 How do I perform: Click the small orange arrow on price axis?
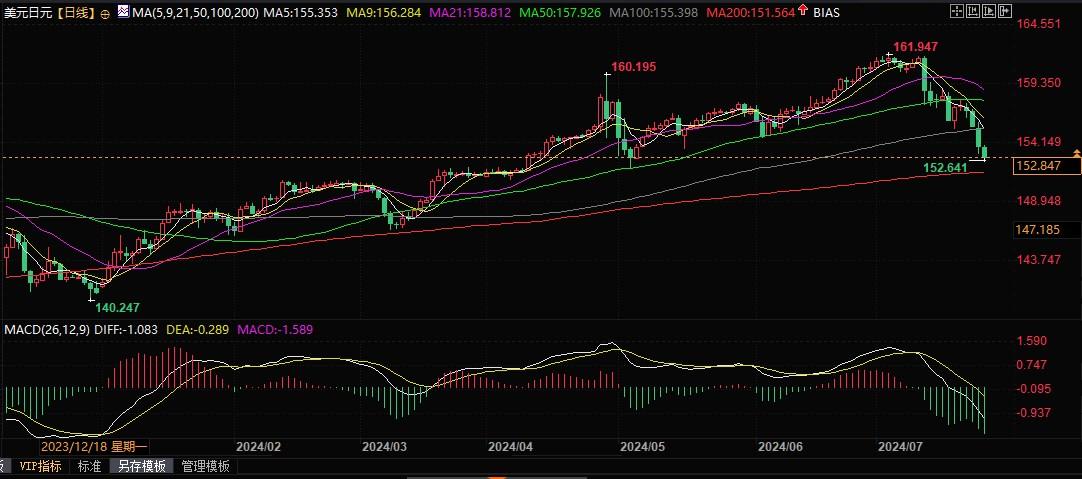1076,151
